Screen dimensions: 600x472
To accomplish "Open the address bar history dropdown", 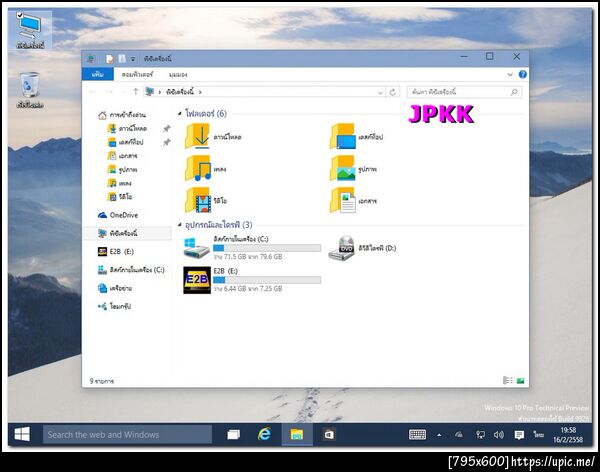I will [380, 92].
